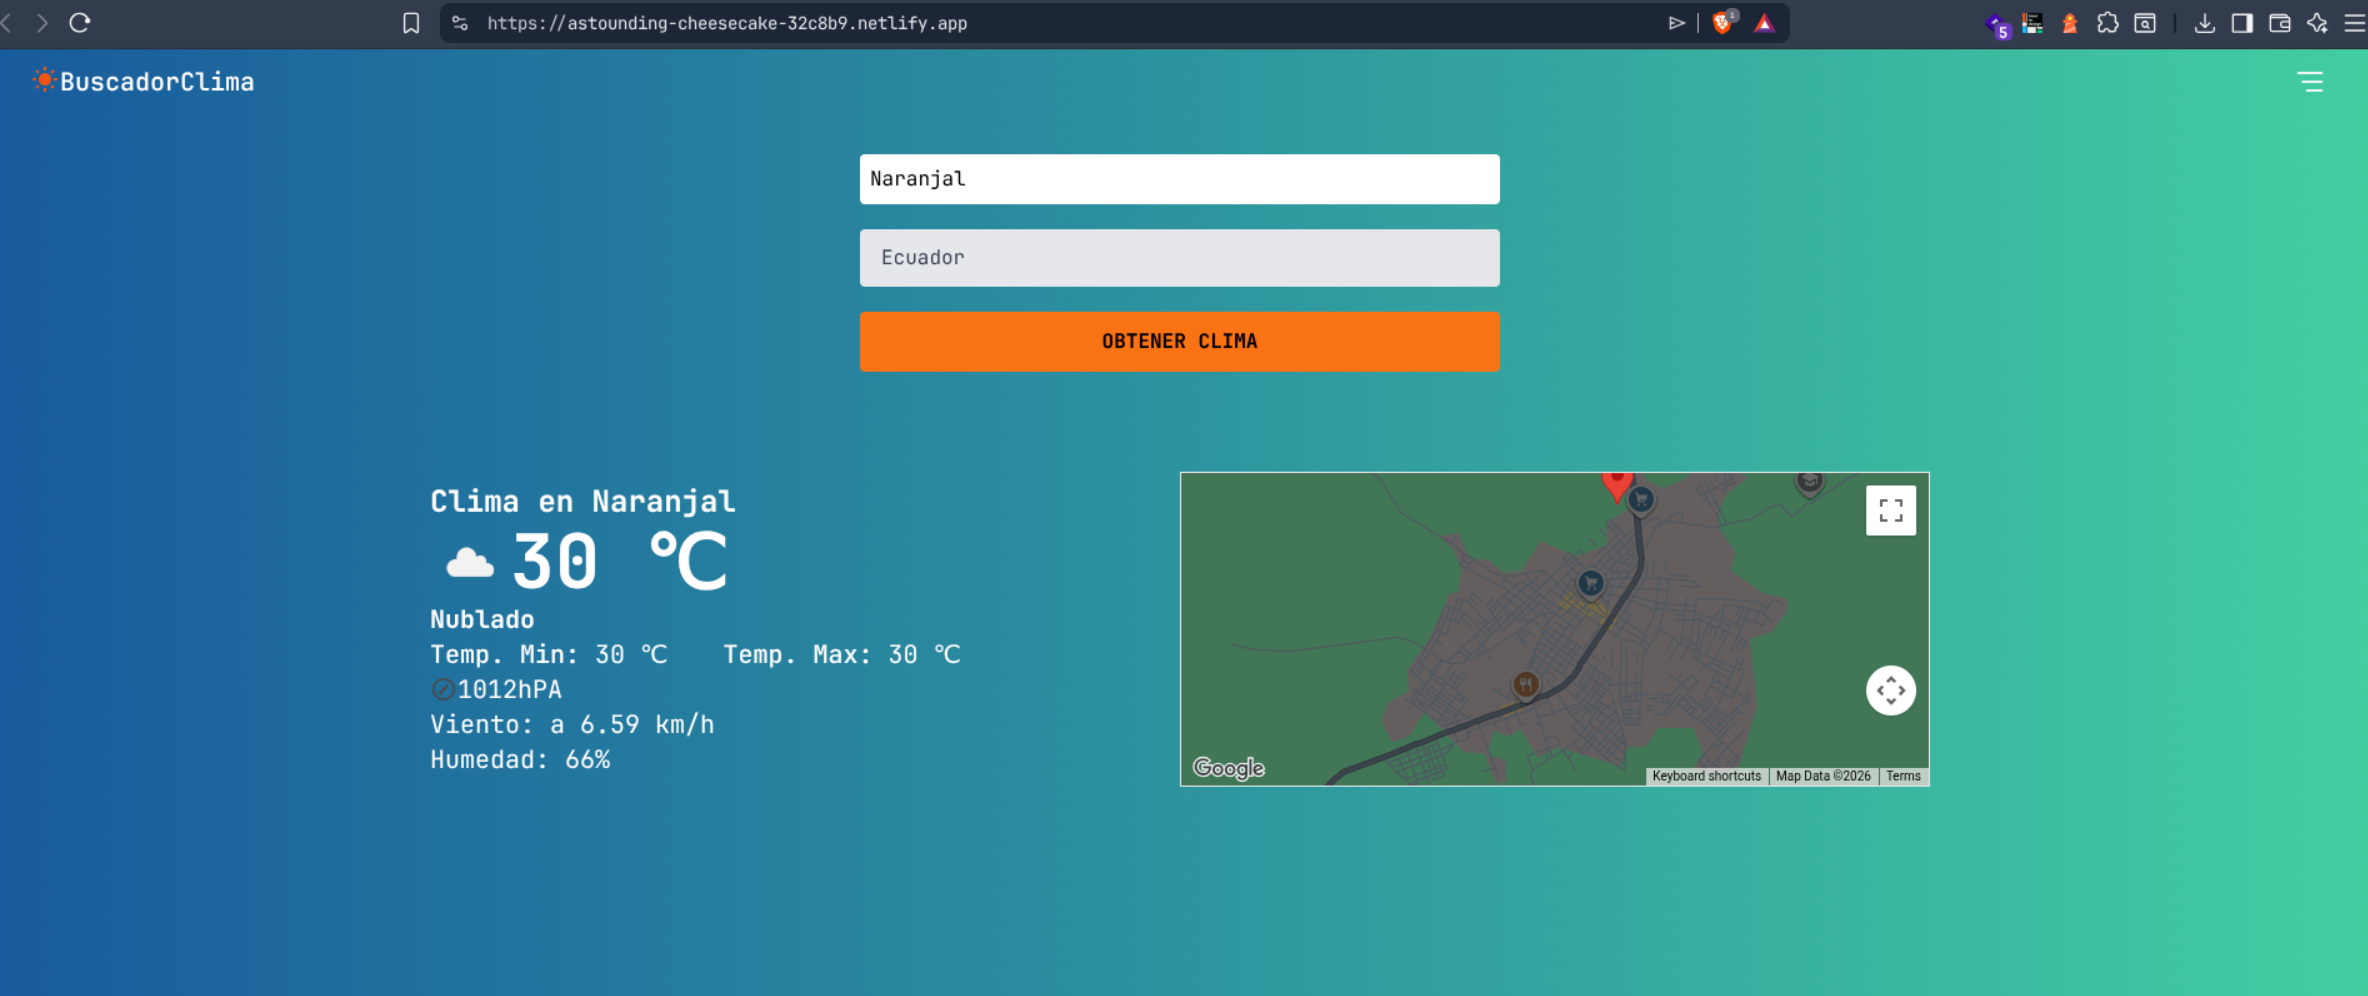The width and height of the screenshot is (2368, 996).
Task: Click the cloud weather icon
Action: pyautogui.click(x=469, y=563)
